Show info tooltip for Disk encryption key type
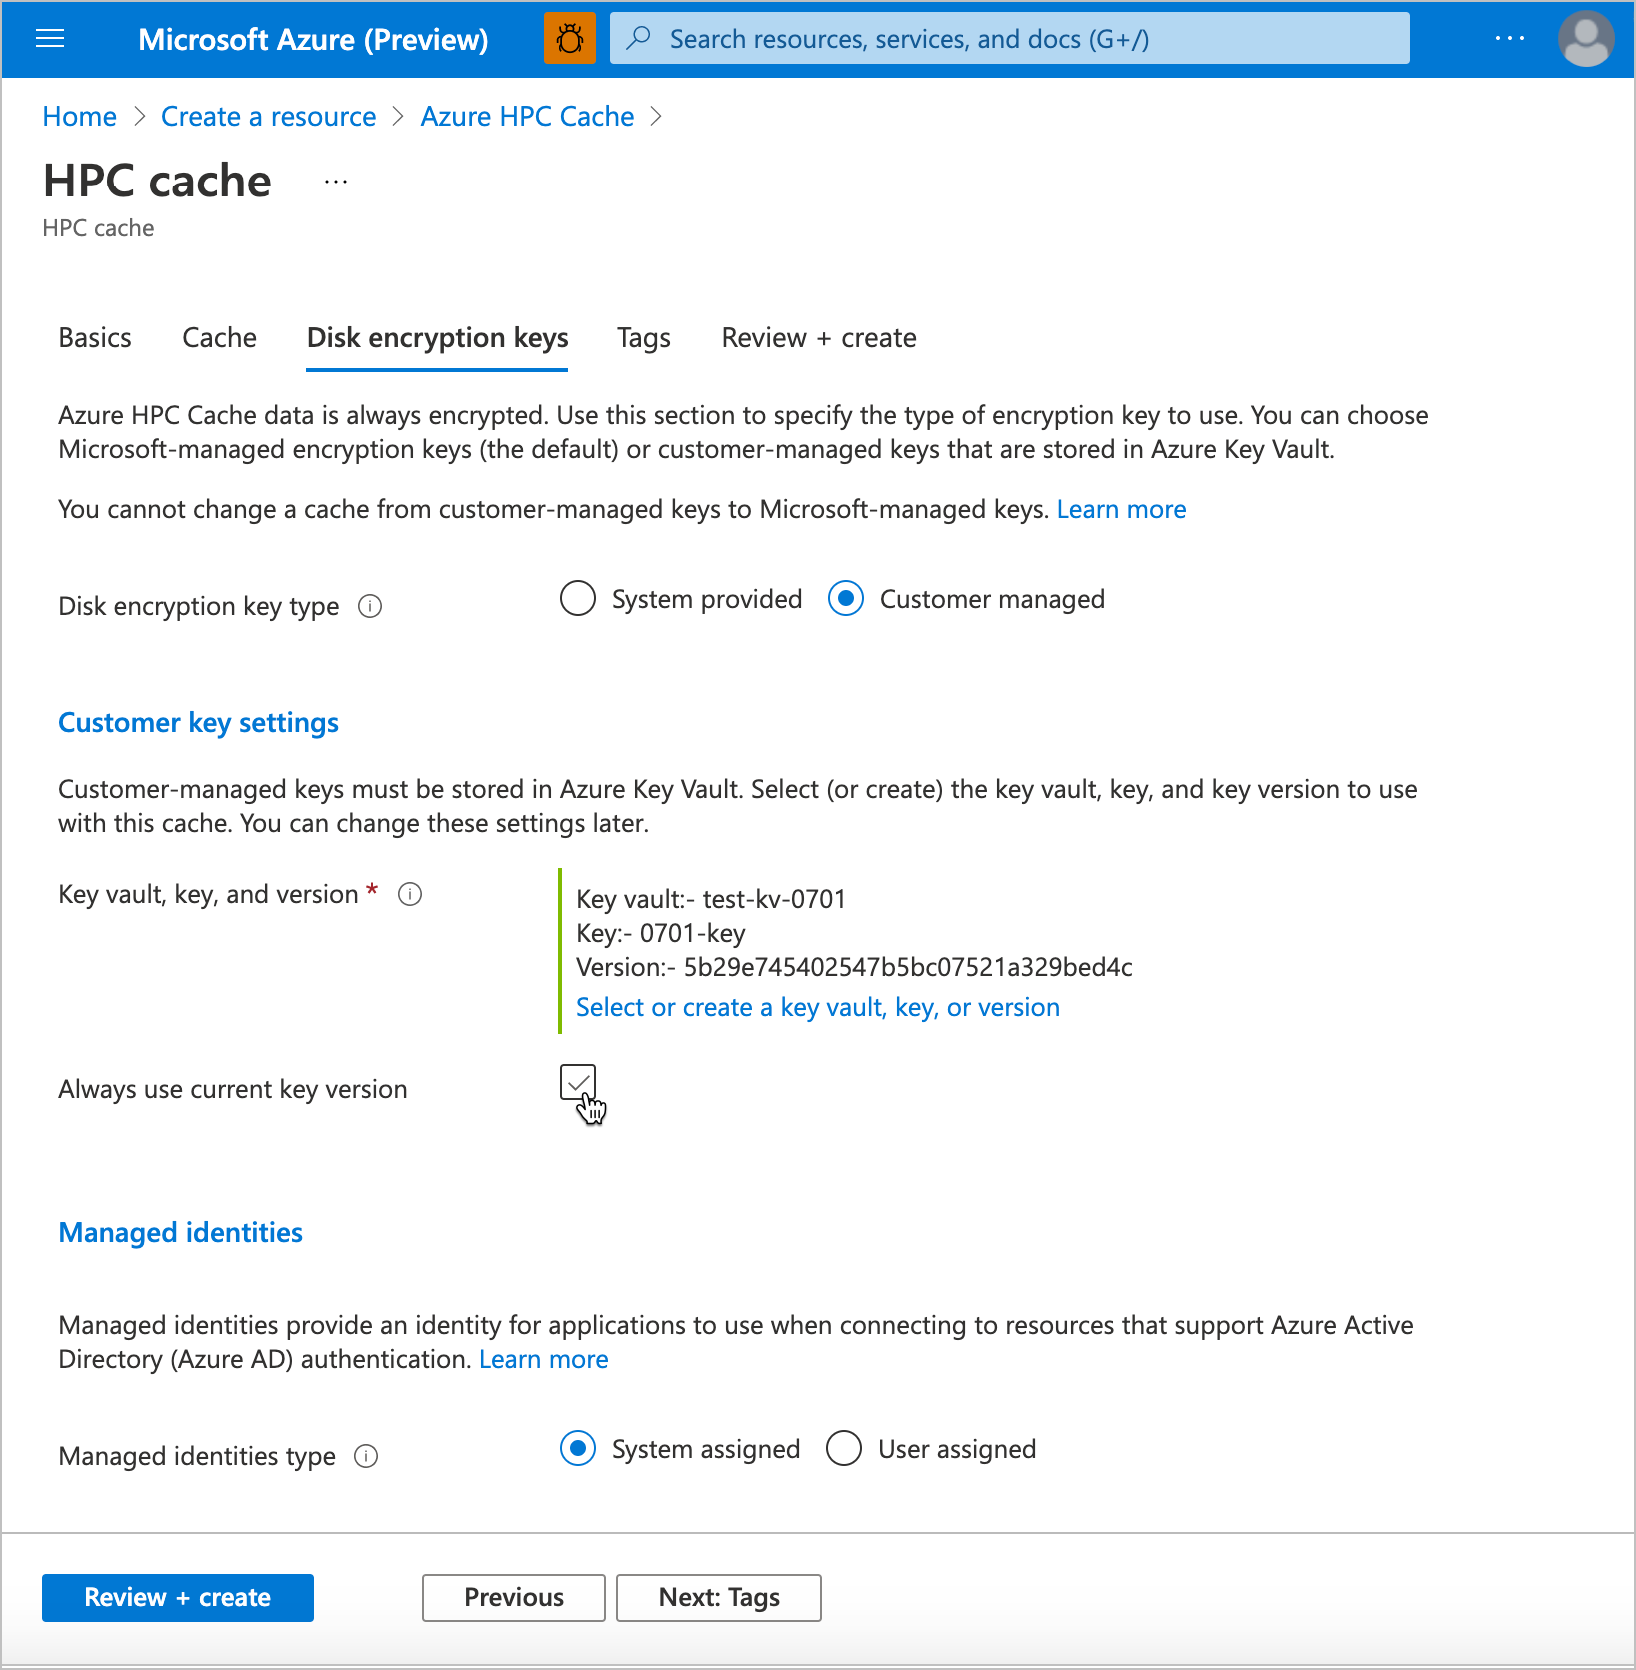Screen dimensions: 1636x1670 369,606
